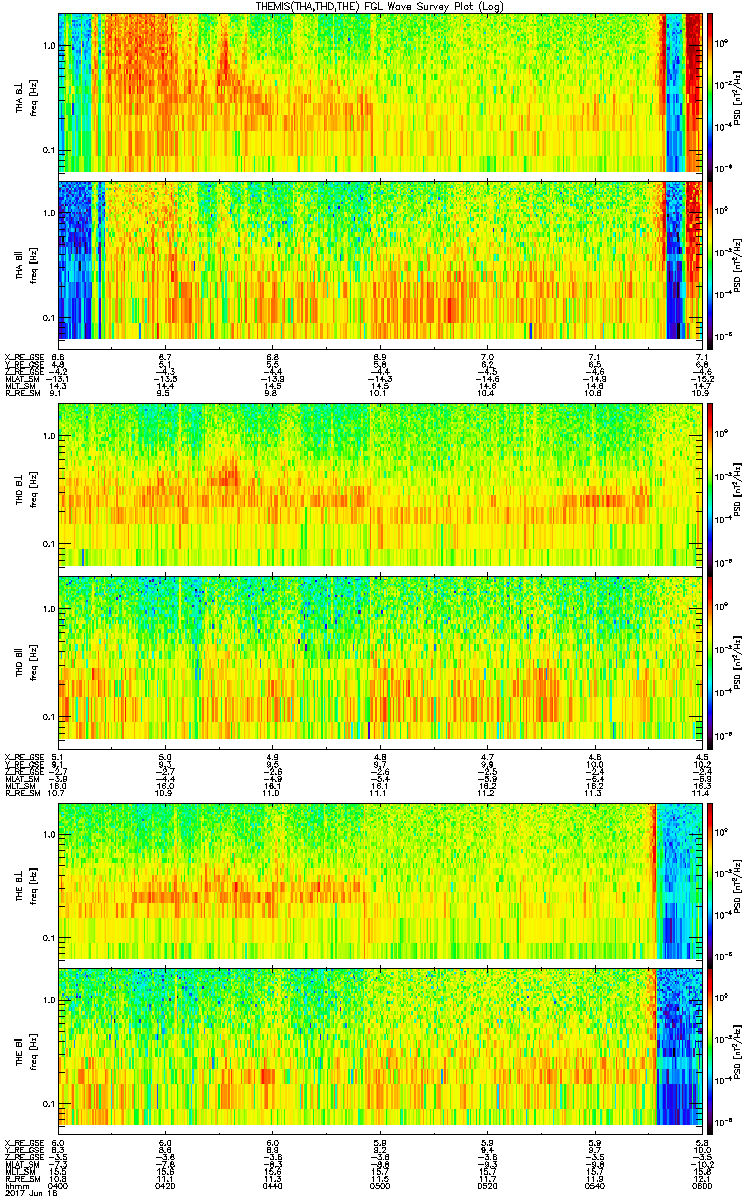
Task: Click the R_RE_SM row label under THD panels
Action: [21, 794]
